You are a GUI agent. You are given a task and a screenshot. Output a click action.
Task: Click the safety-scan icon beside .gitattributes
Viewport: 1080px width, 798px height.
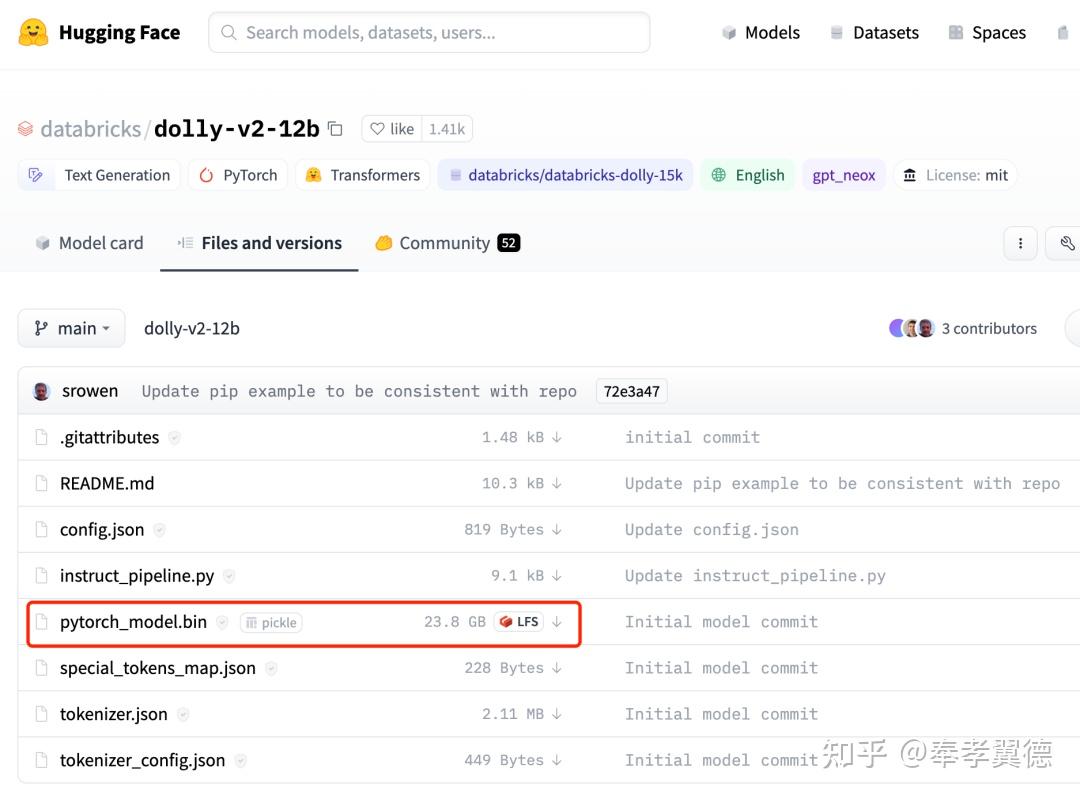(174, 438)
